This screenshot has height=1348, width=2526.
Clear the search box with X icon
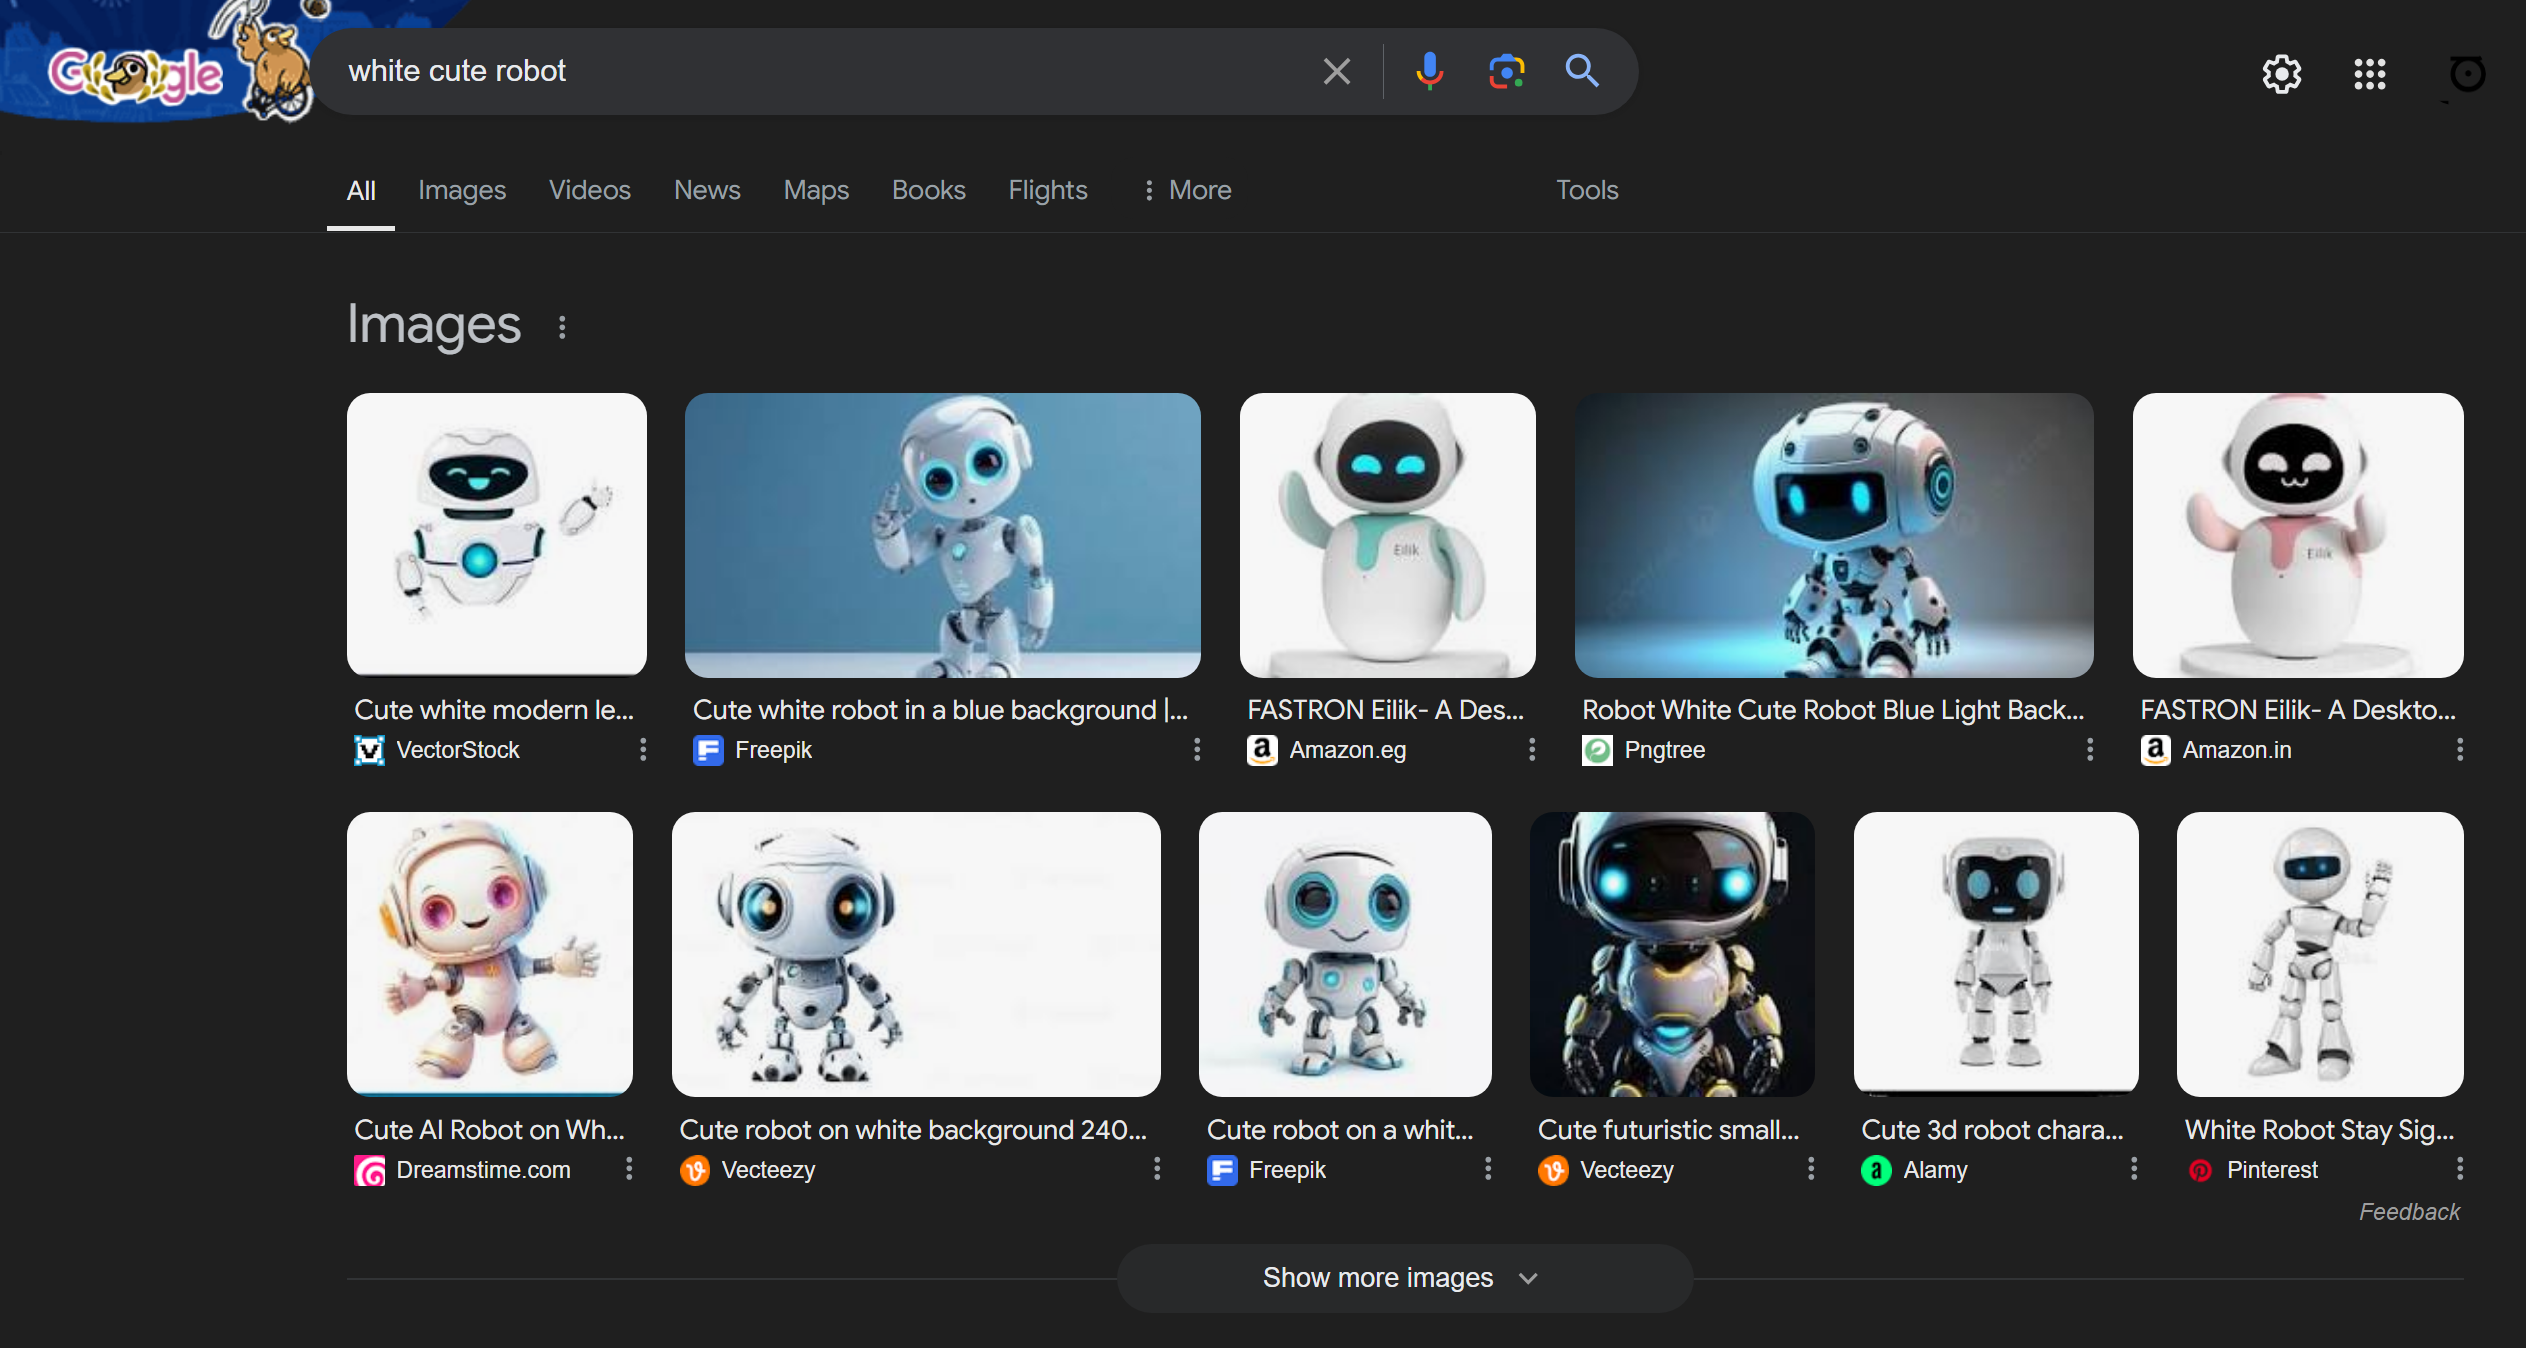1336,71
